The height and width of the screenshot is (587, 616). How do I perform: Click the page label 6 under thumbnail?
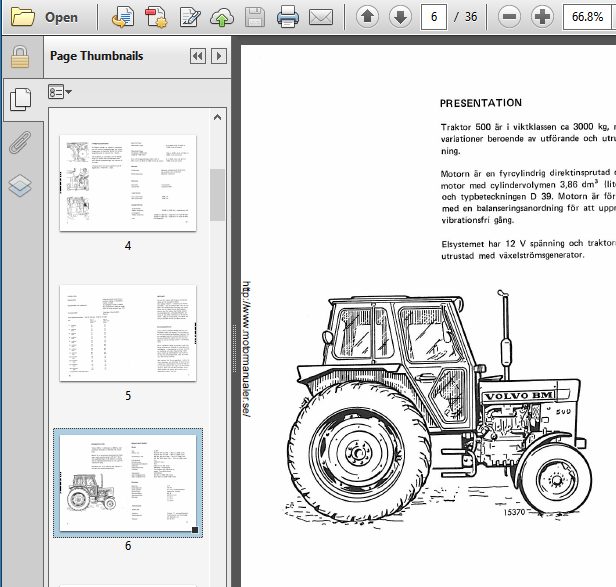click(128, 546)
